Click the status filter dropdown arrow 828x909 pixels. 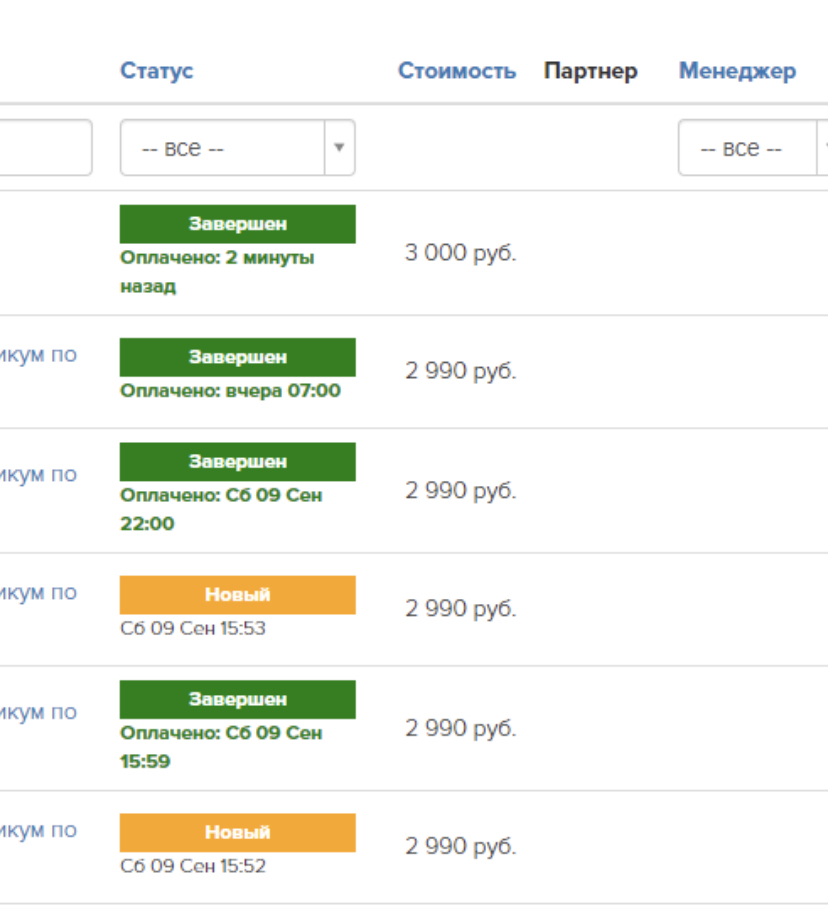[339, 148]
